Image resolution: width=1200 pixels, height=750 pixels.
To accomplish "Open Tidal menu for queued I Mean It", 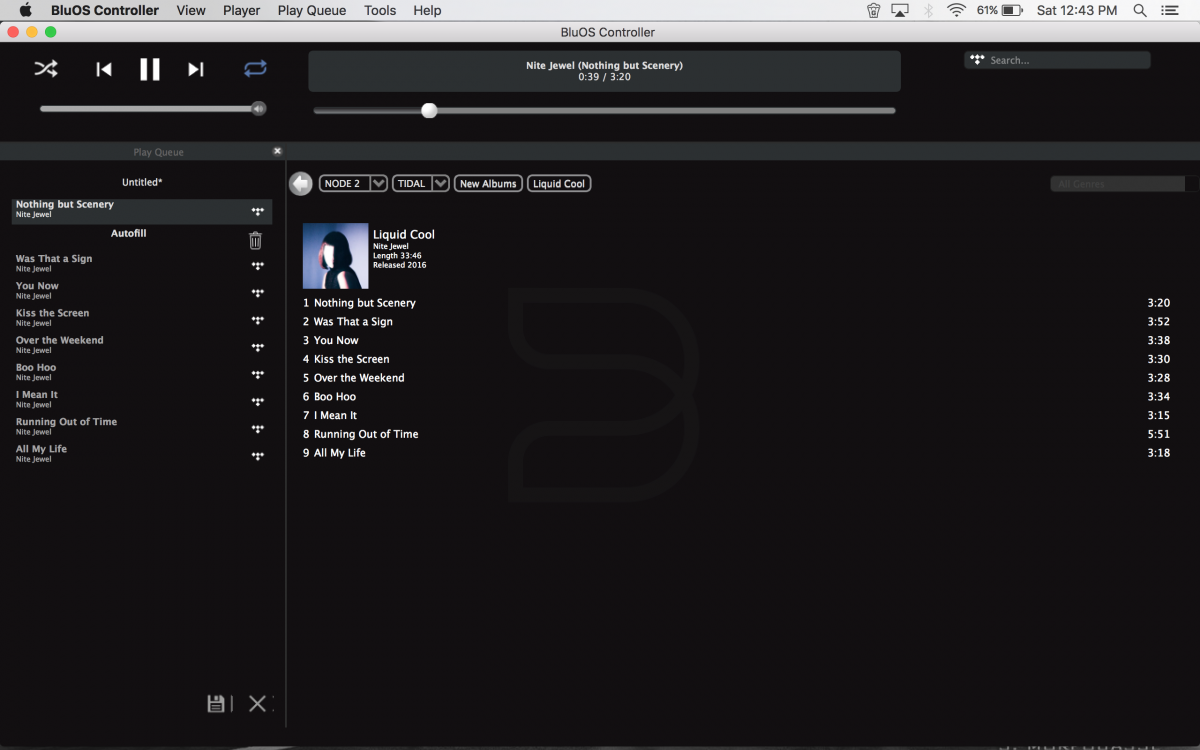I will coord(258,401).
